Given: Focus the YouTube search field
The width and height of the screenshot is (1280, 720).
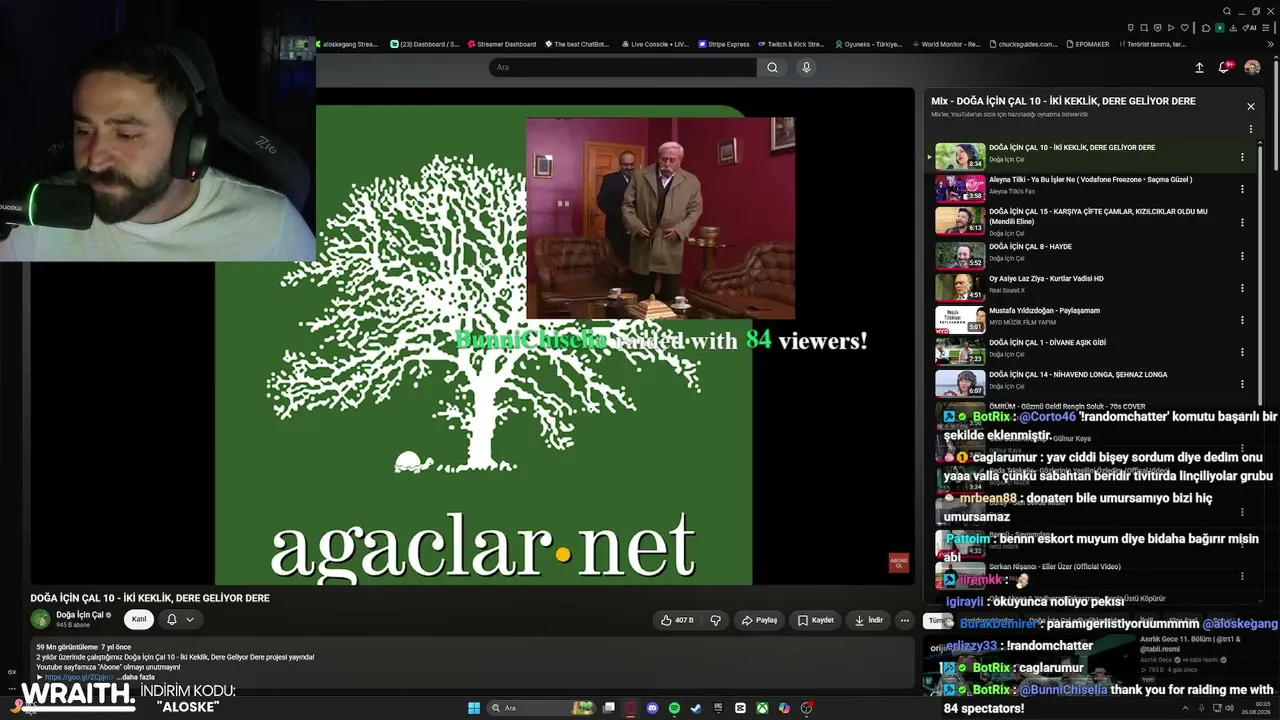Looking at the screenshot, I should pyautogui.click(x=622, y=67).
